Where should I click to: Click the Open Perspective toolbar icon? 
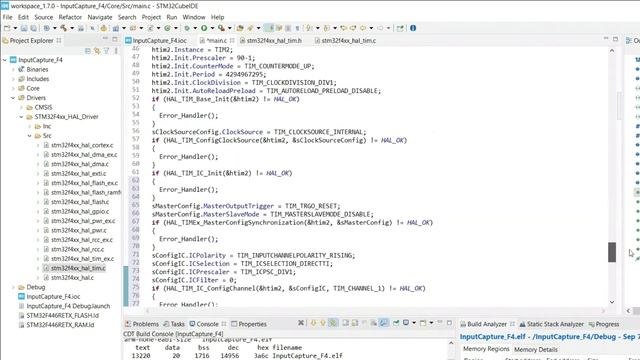tap(400, 28)
